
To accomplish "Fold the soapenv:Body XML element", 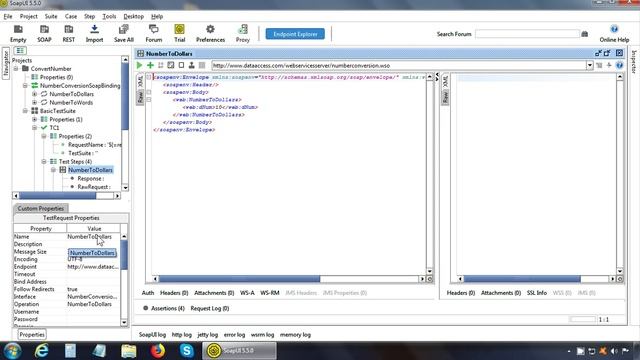I will click(x=149, y=92).
